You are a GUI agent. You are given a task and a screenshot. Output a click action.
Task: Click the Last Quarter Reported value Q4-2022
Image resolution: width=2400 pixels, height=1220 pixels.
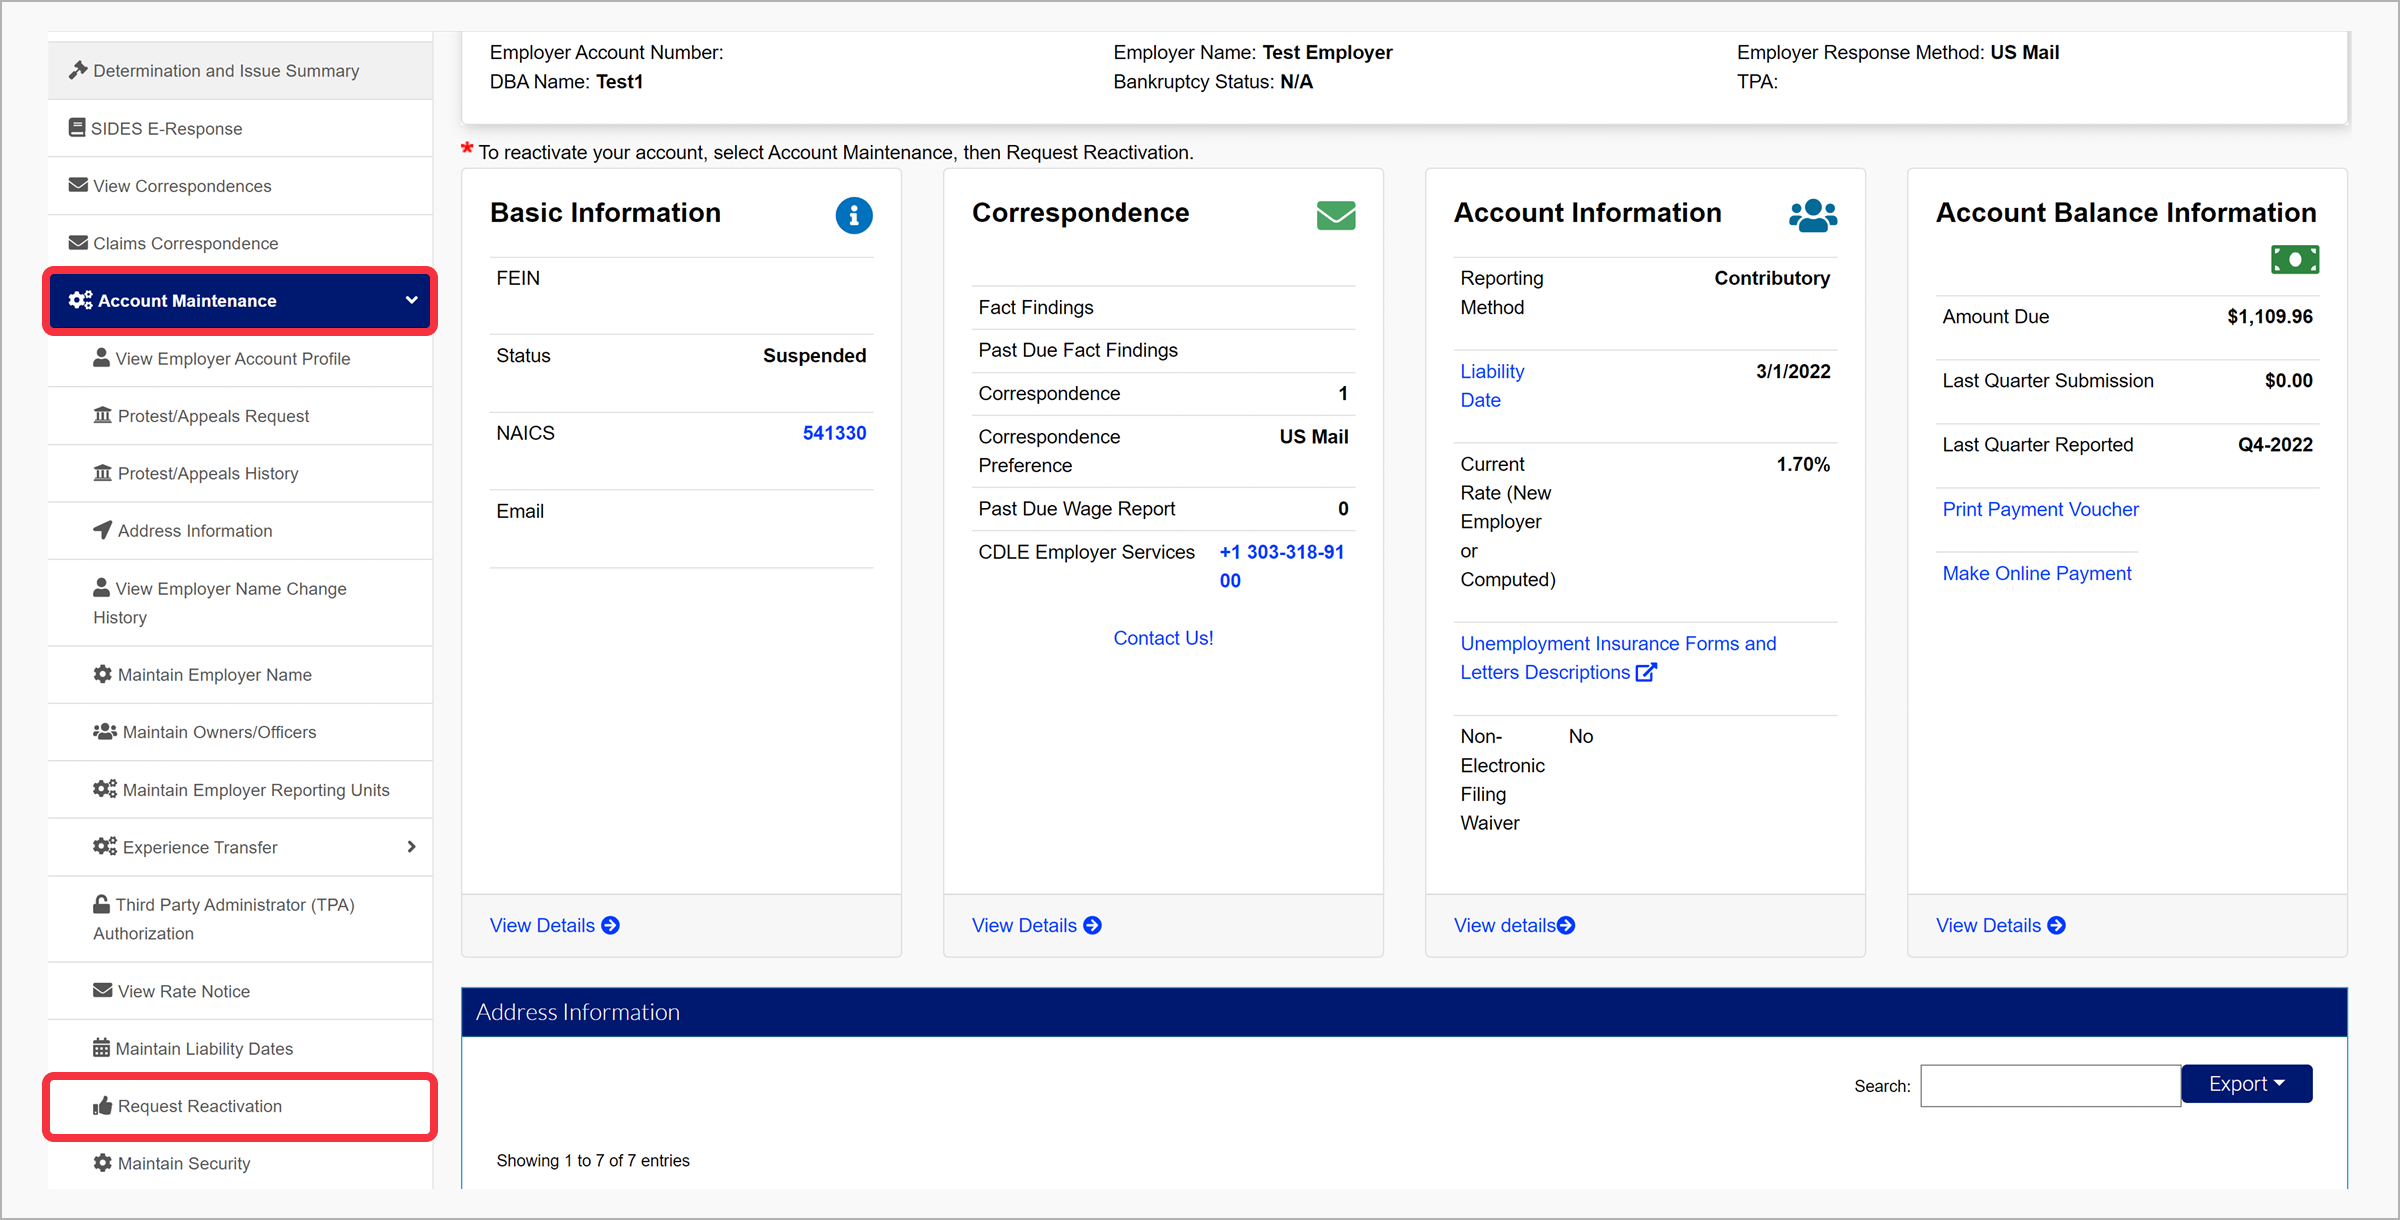tap(2275, 445)
